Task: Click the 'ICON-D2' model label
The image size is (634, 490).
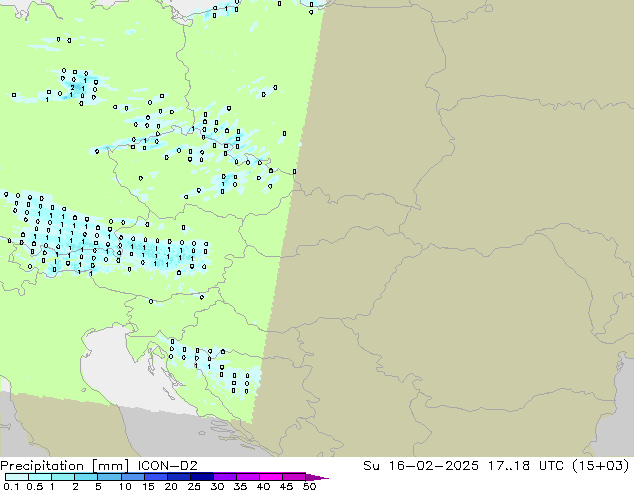Action: tap(167, 465)
